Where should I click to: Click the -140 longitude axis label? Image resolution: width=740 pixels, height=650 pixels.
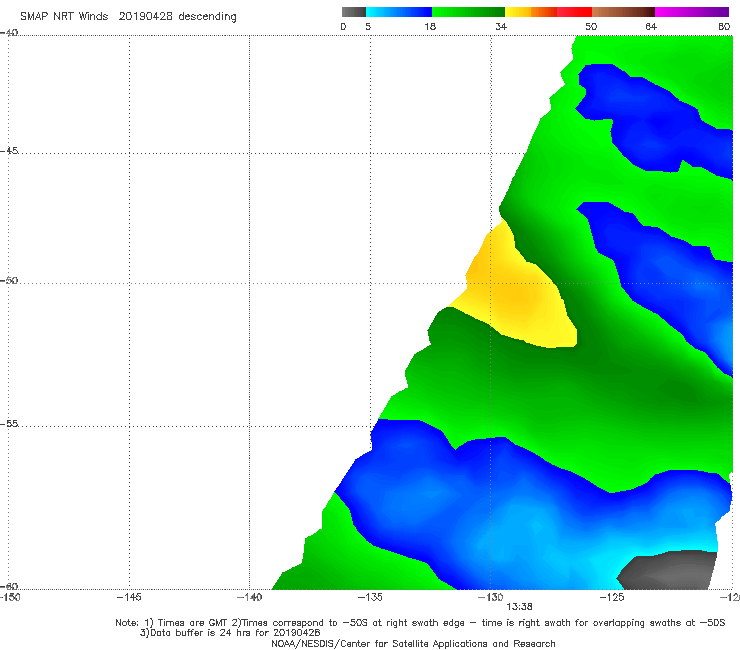tap(249, 598)
